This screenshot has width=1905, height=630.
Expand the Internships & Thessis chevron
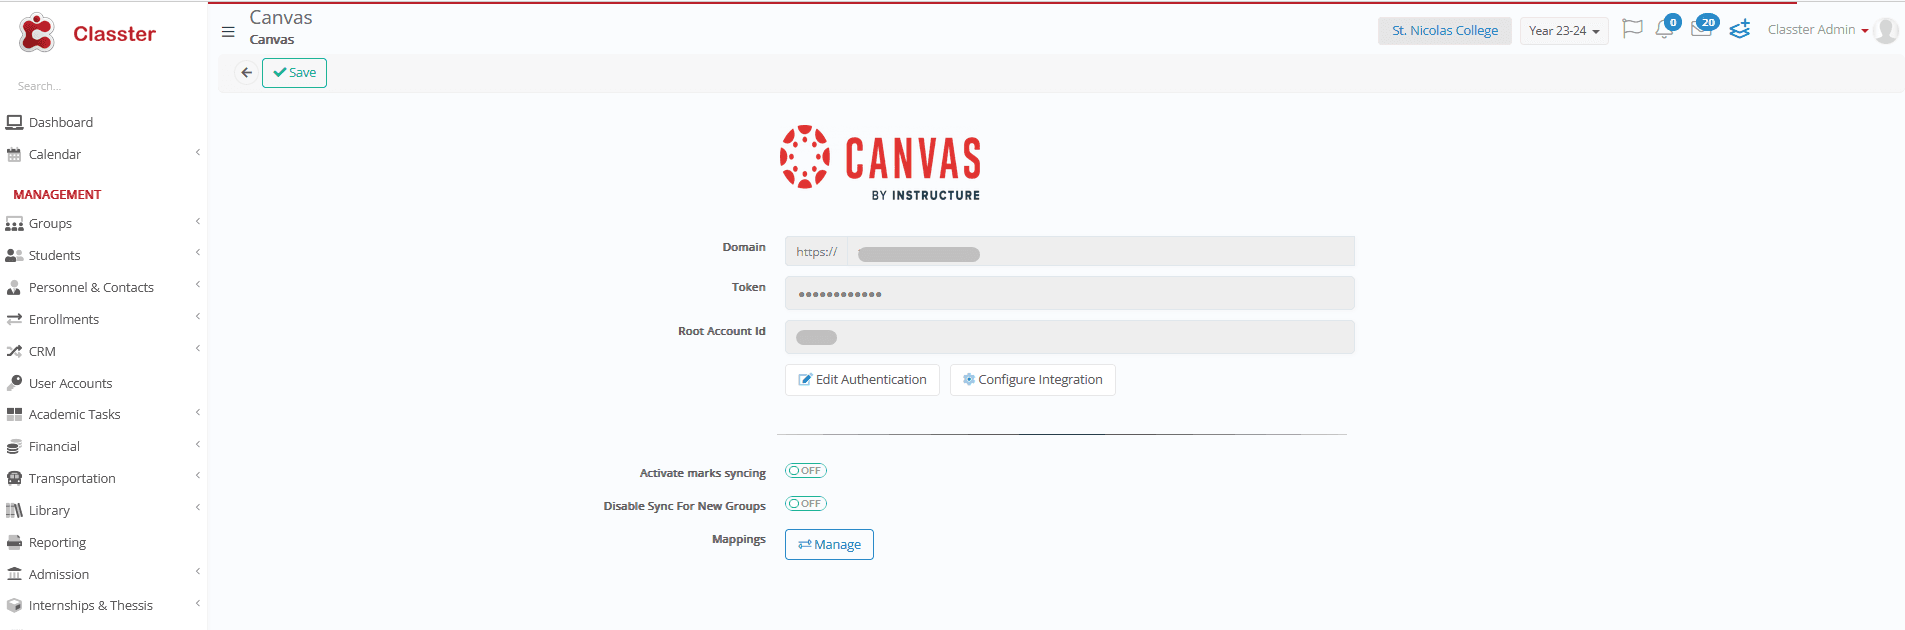(x=198, y=604)
